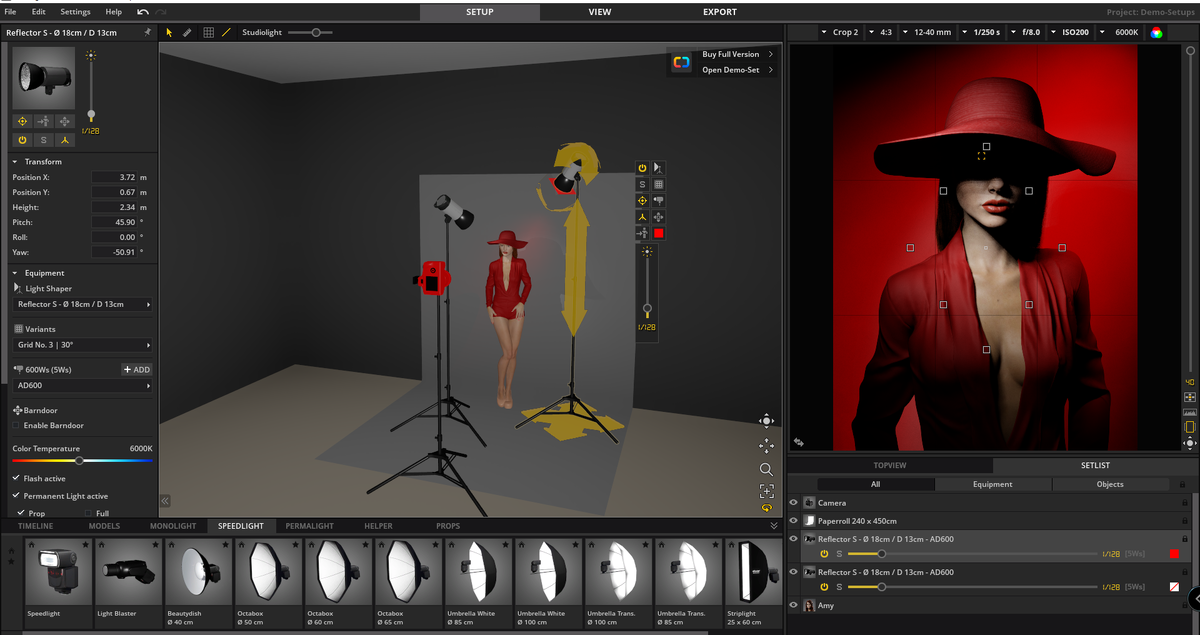Toggle Permanent Light active checkbox

tap(16, 495)
